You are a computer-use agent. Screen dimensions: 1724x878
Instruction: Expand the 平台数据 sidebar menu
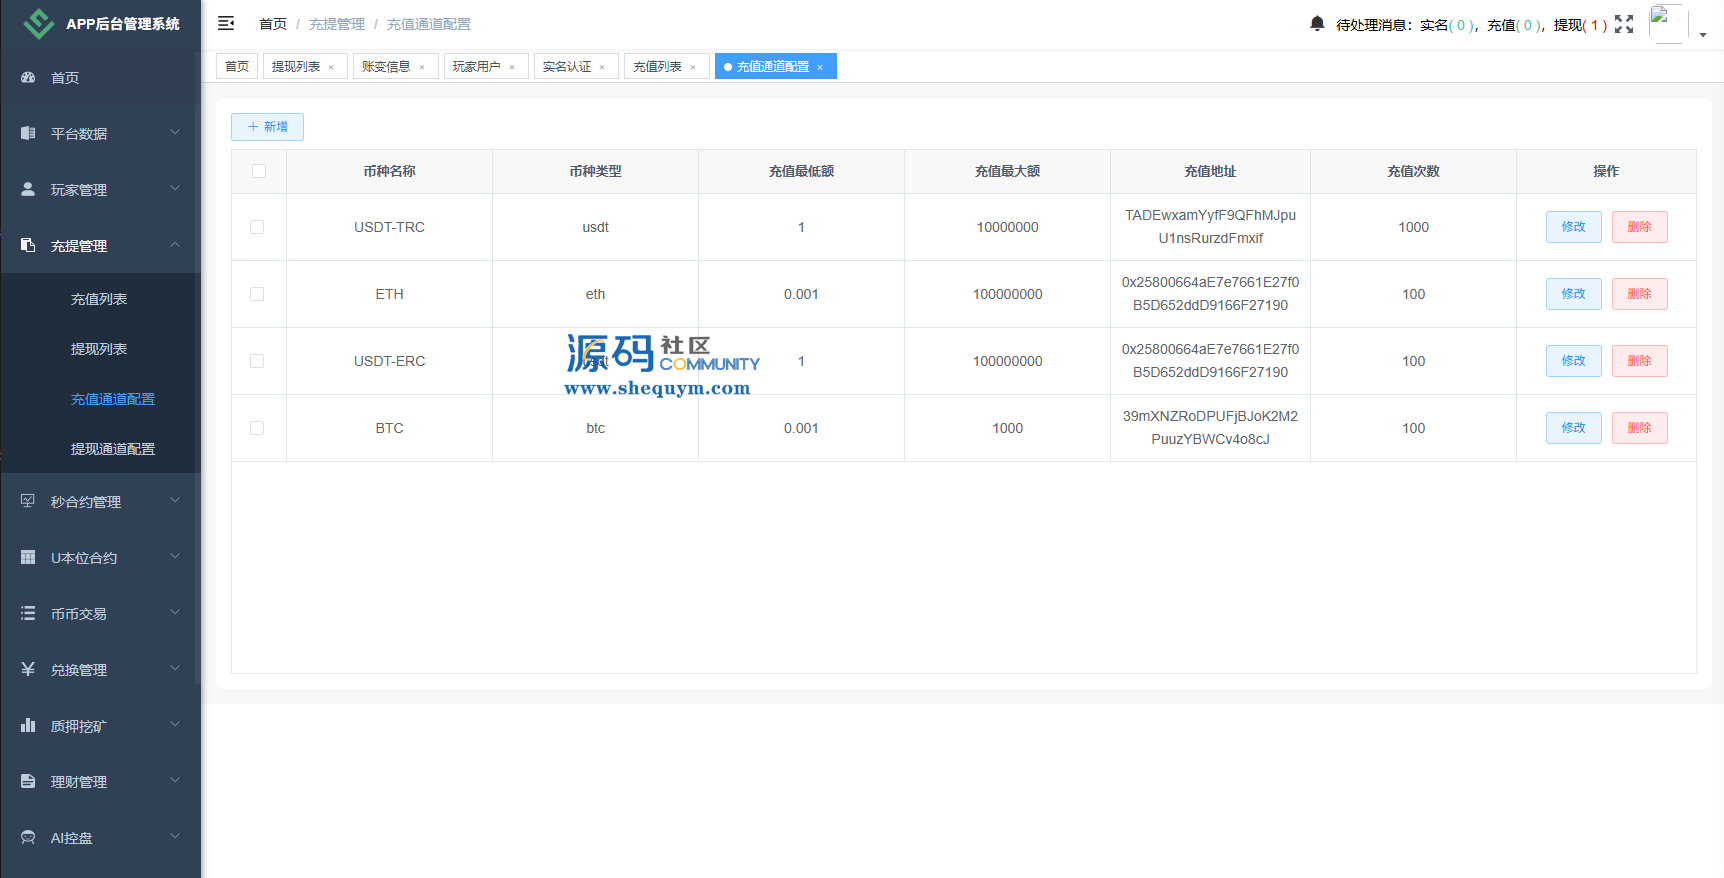pyautogui.click(x=100, y=133)
